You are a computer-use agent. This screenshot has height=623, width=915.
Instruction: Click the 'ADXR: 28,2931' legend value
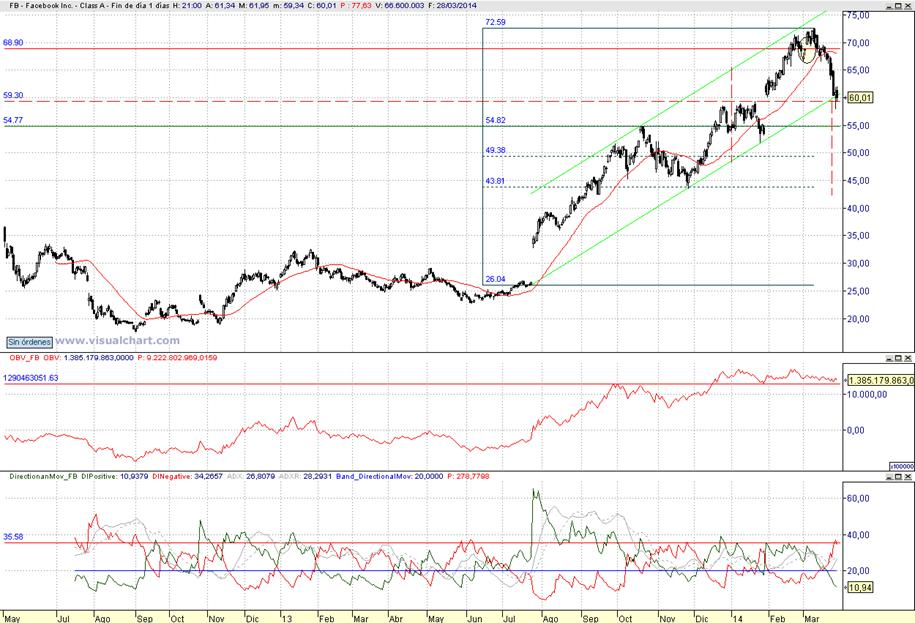coord(305,477)
